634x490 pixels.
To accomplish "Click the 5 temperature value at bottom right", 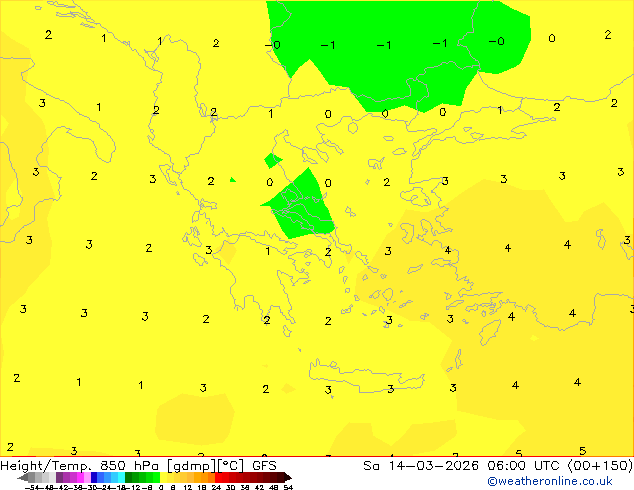I will point(582,450).
